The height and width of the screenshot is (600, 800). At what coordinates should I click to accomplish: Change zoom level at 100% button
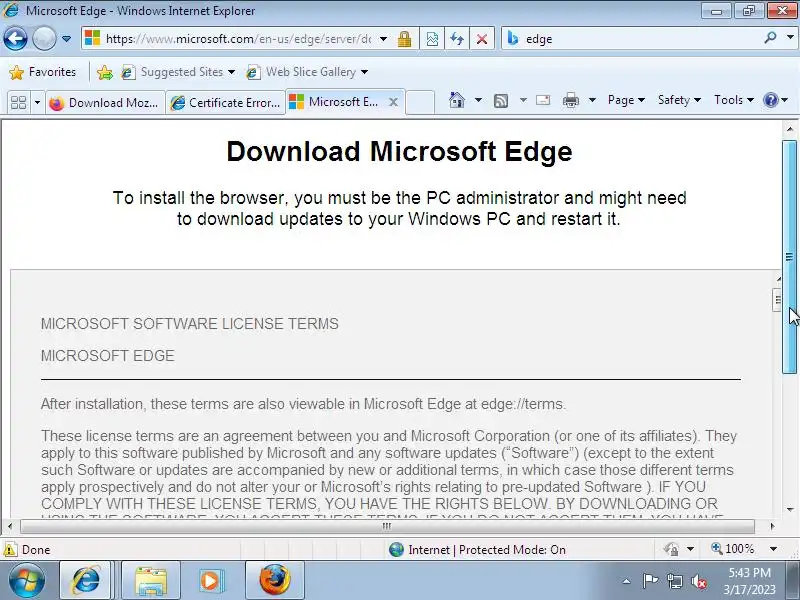click(733, 549)
